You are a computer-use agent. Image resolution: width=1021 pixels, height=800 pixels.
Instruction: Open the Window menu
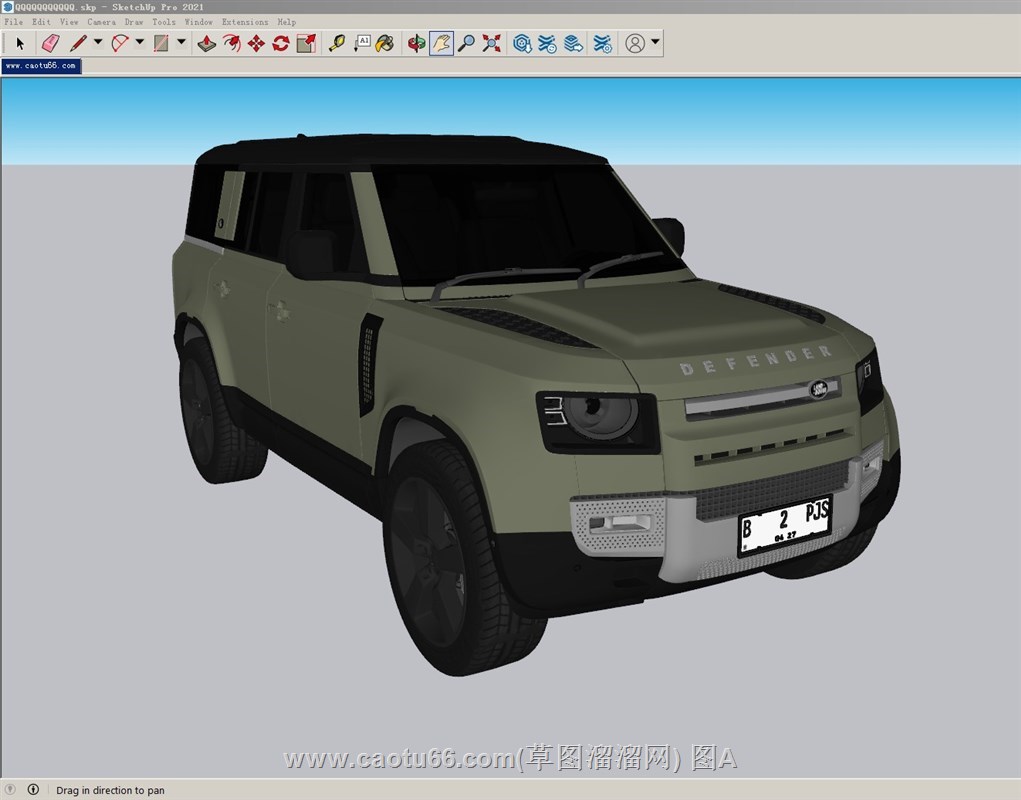tap(199, 21)
